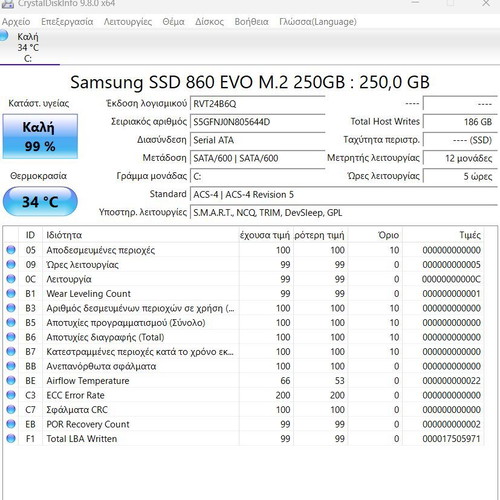
Task: Click the Καλή 99 % health status button
Action: [40, 136]
